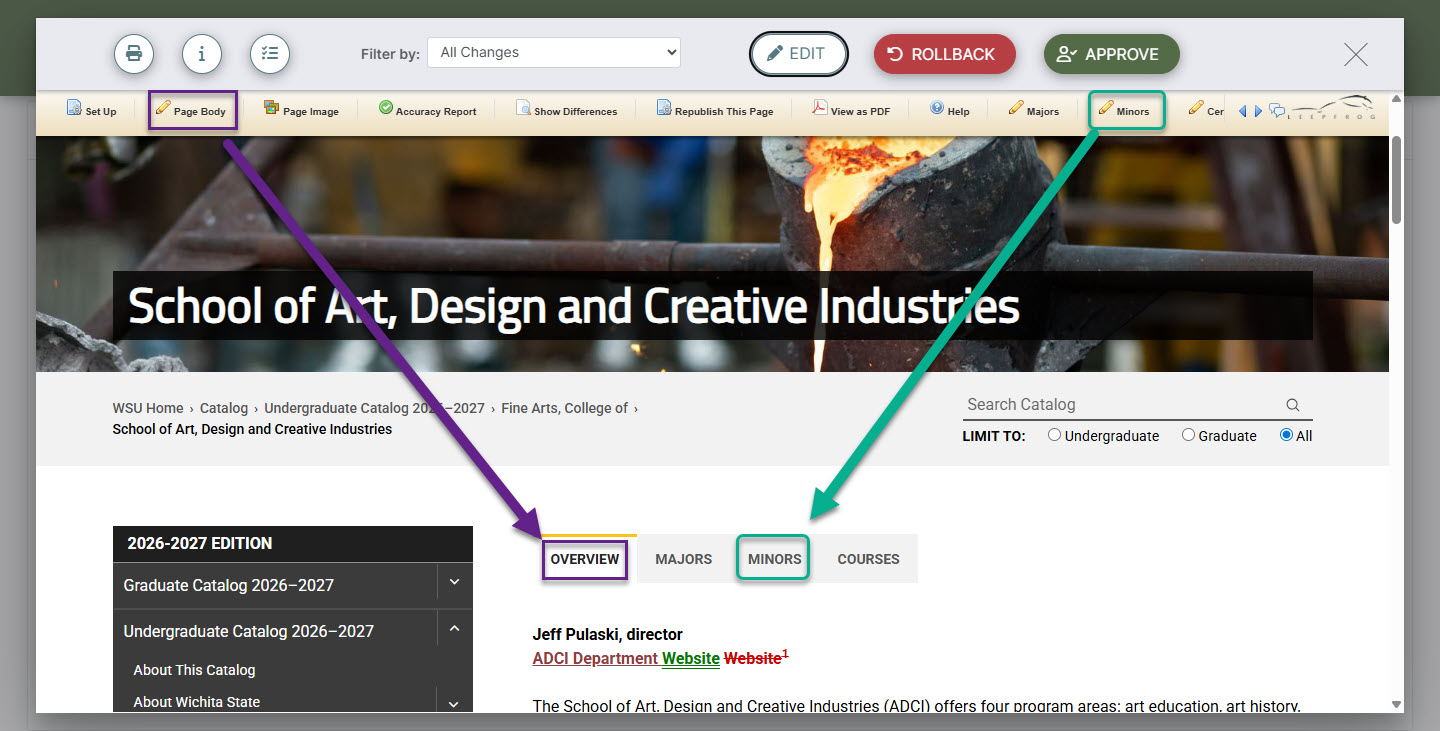Image resolution: width=1440 pixels, height=731 pixels.
Task: Open About Wichita State sidebar item
Action: (x=197, y=702)
